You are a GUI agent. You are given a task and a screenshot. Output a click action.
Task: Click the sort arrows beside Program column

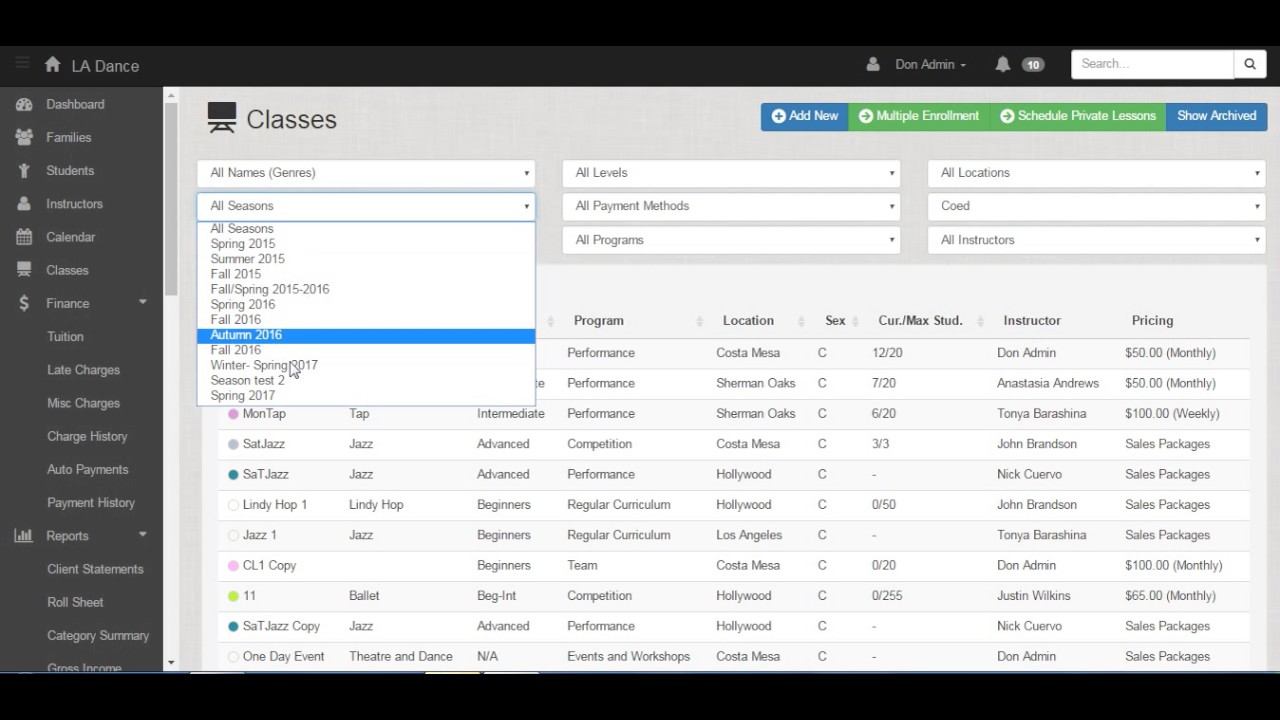pos(699,321)
